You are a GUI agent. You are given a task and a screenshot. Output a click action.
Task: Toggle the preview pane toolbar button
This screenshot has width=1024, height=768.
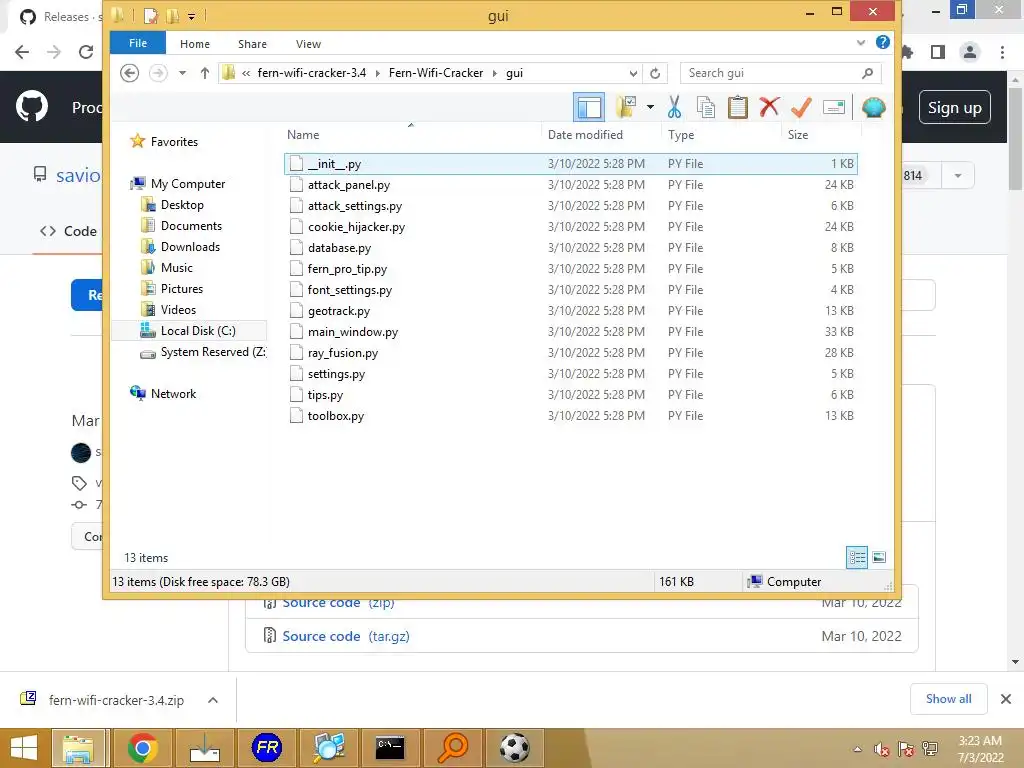[x=588, y=107]
